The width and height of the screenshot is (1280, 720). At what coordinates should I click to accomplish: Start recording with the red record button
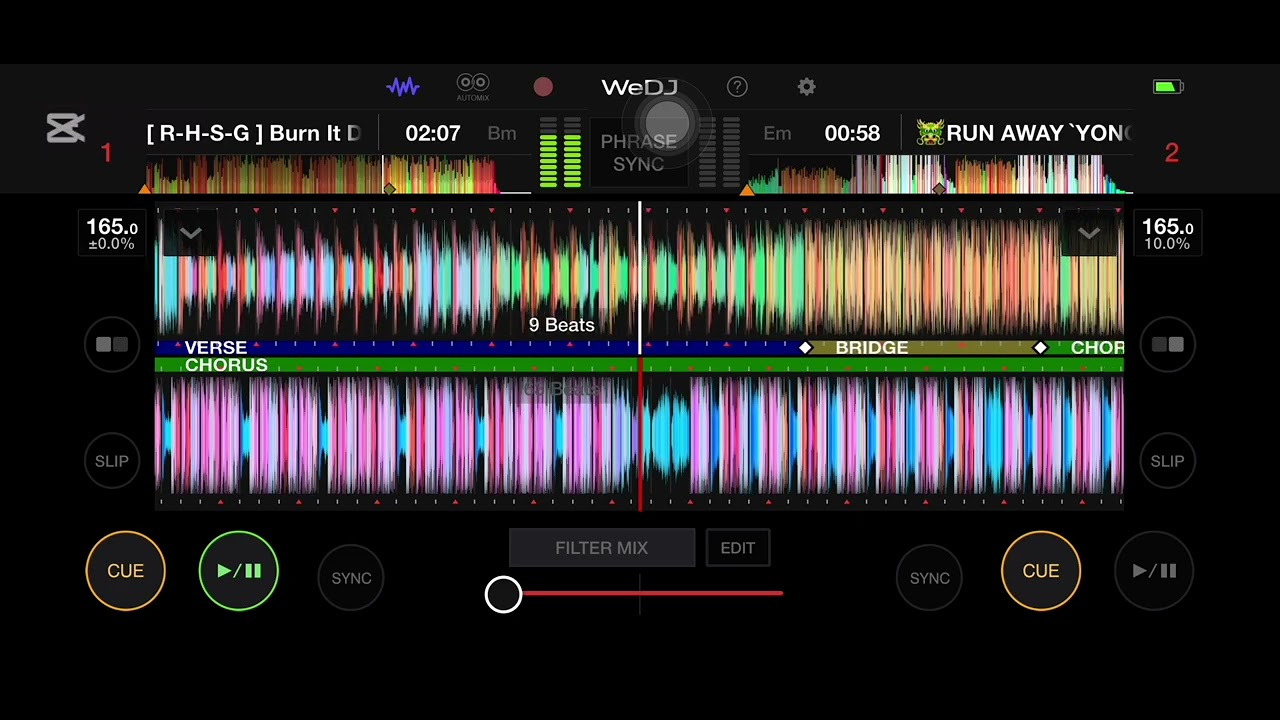(543, 87)
